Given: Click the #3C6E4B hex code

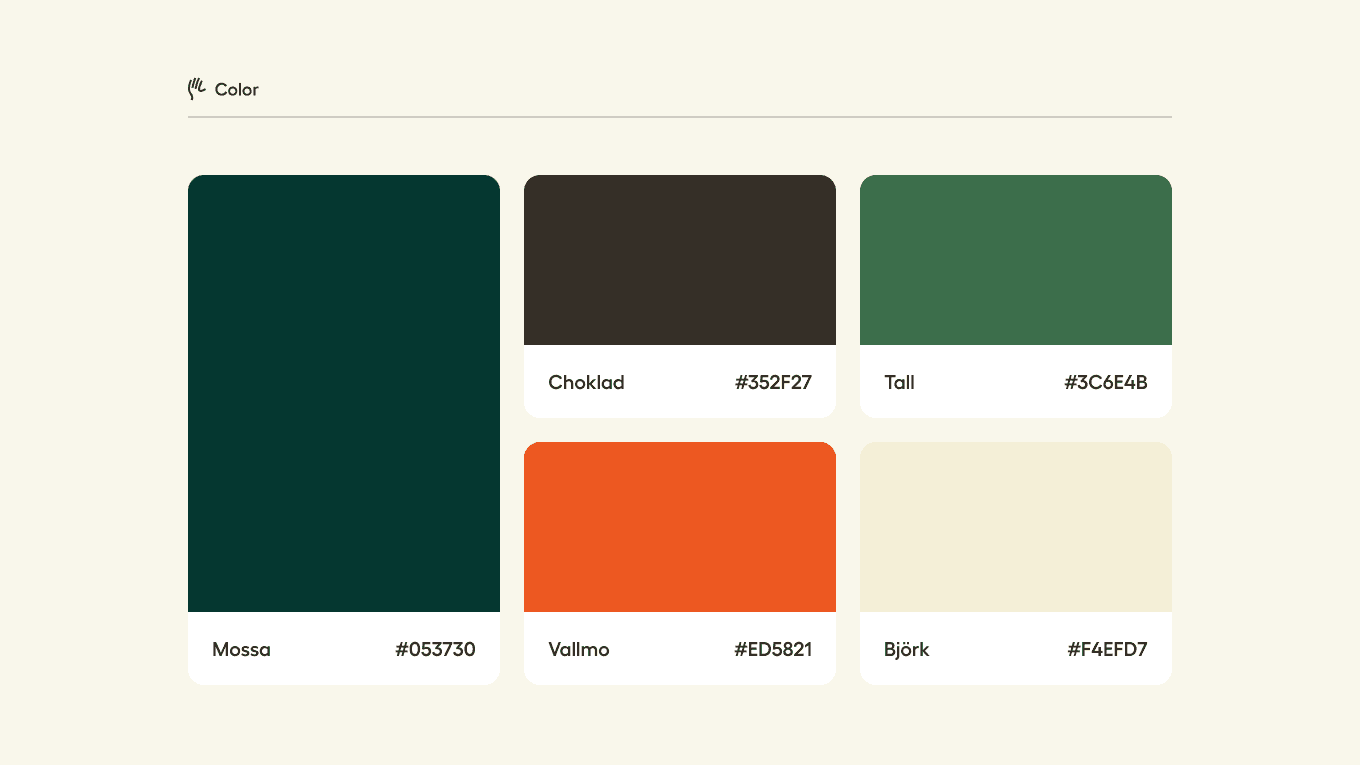Looking at the screenshot, I should click(x=1106, y=383).
